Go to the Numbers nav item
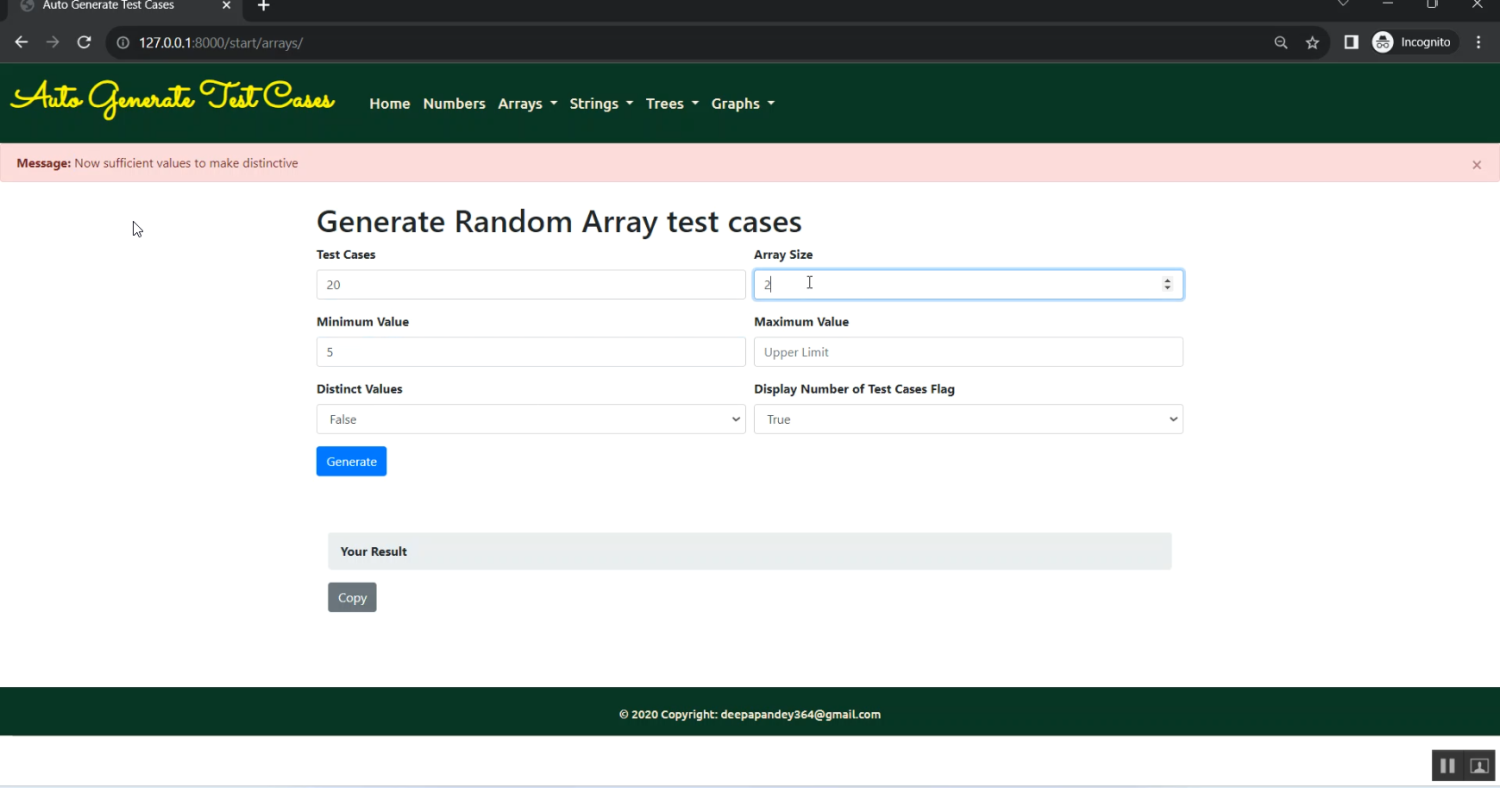1500x788 pixels. [454, 104]
